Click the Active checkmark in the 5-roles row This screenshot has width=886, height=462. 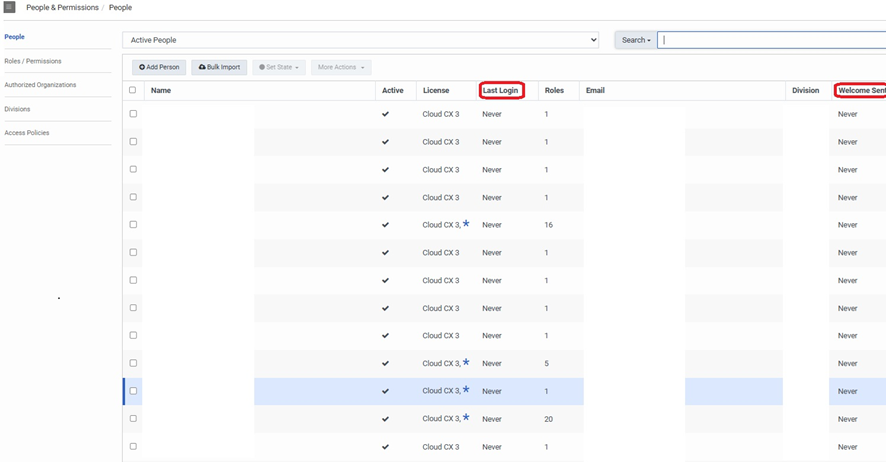click(385, 363)
